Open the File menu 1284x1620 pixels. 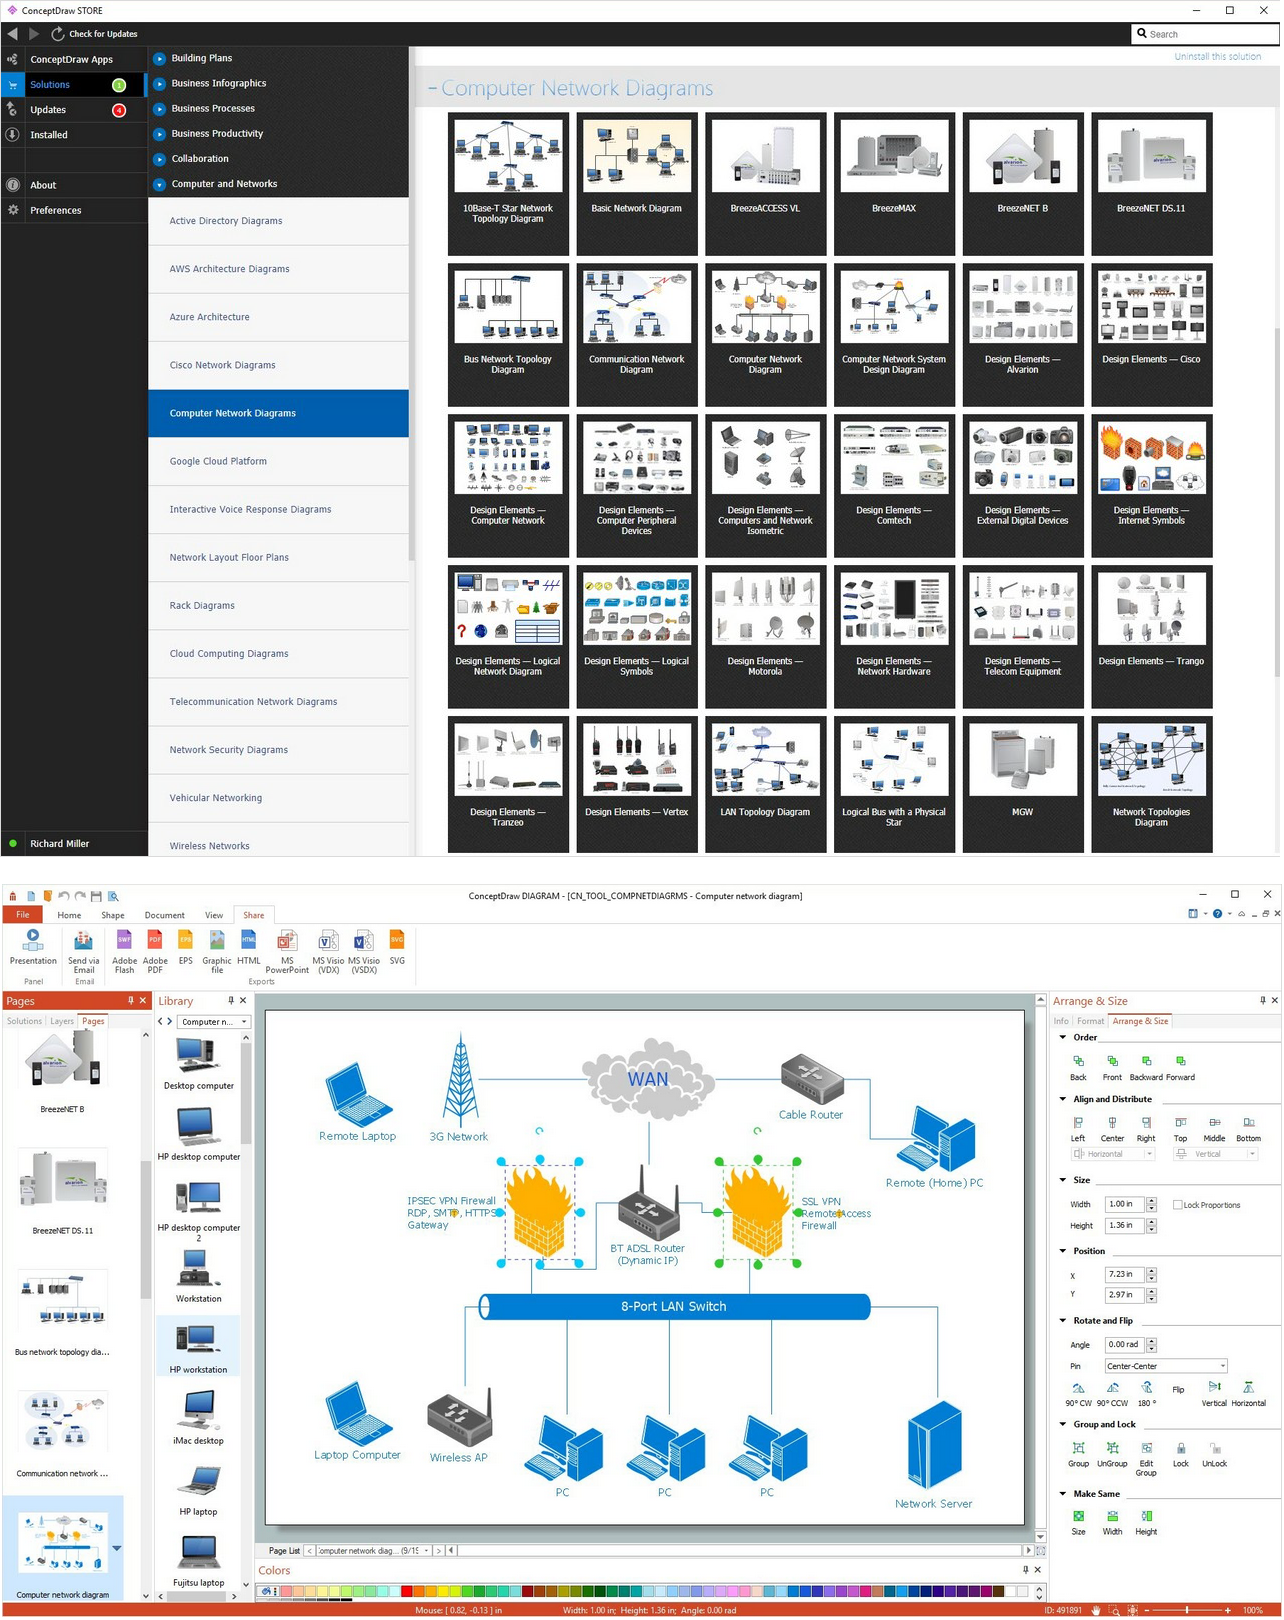(23, 916)
